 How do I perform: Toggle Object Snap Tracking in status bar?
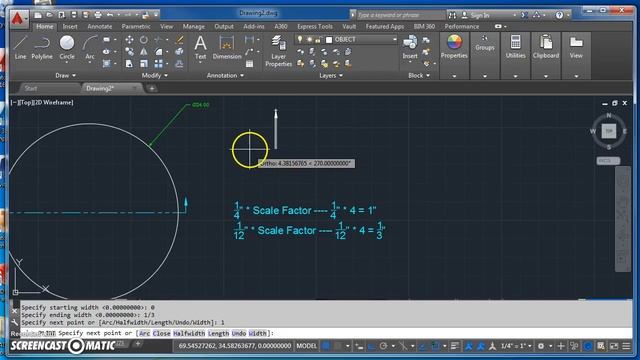(x=422, y=346)
